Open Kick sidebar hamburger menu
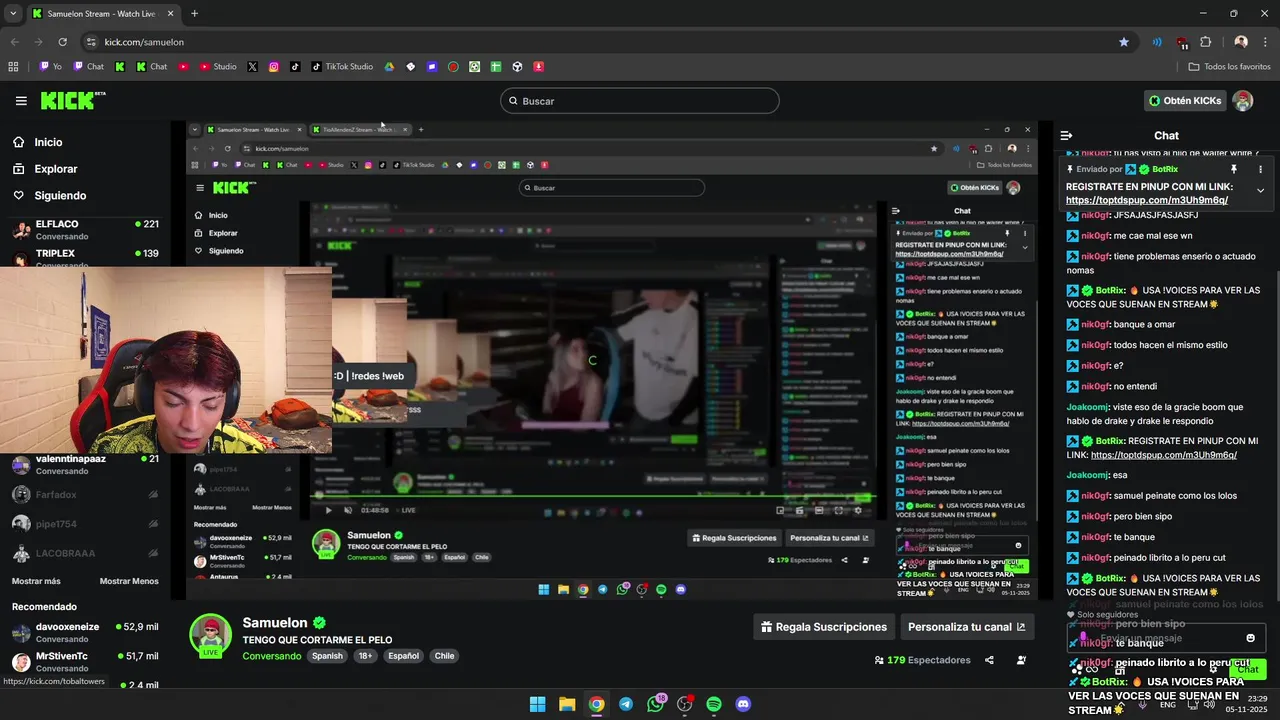The width and height of the screenshot is (1280, 720). (x=21, y=100)
